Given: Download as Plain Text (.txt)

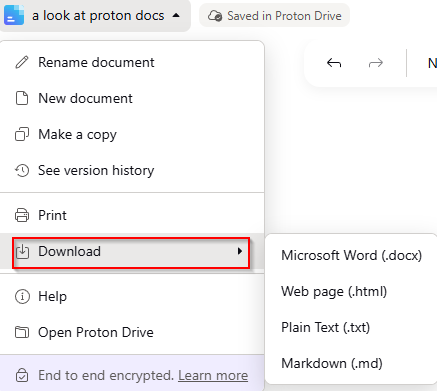Looking at the screenshot, I should [x=351, y=327].
